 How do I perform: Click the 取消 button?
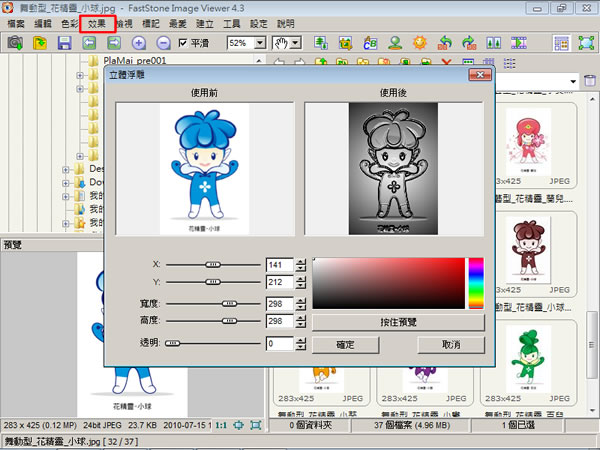click(450, 344)
